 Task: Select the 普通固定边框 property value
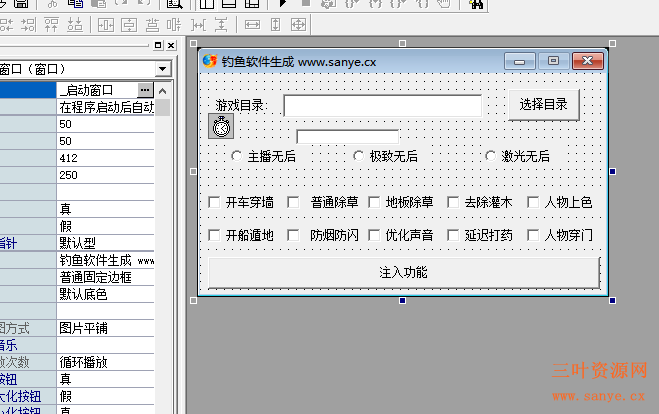(x=105, y=277)
